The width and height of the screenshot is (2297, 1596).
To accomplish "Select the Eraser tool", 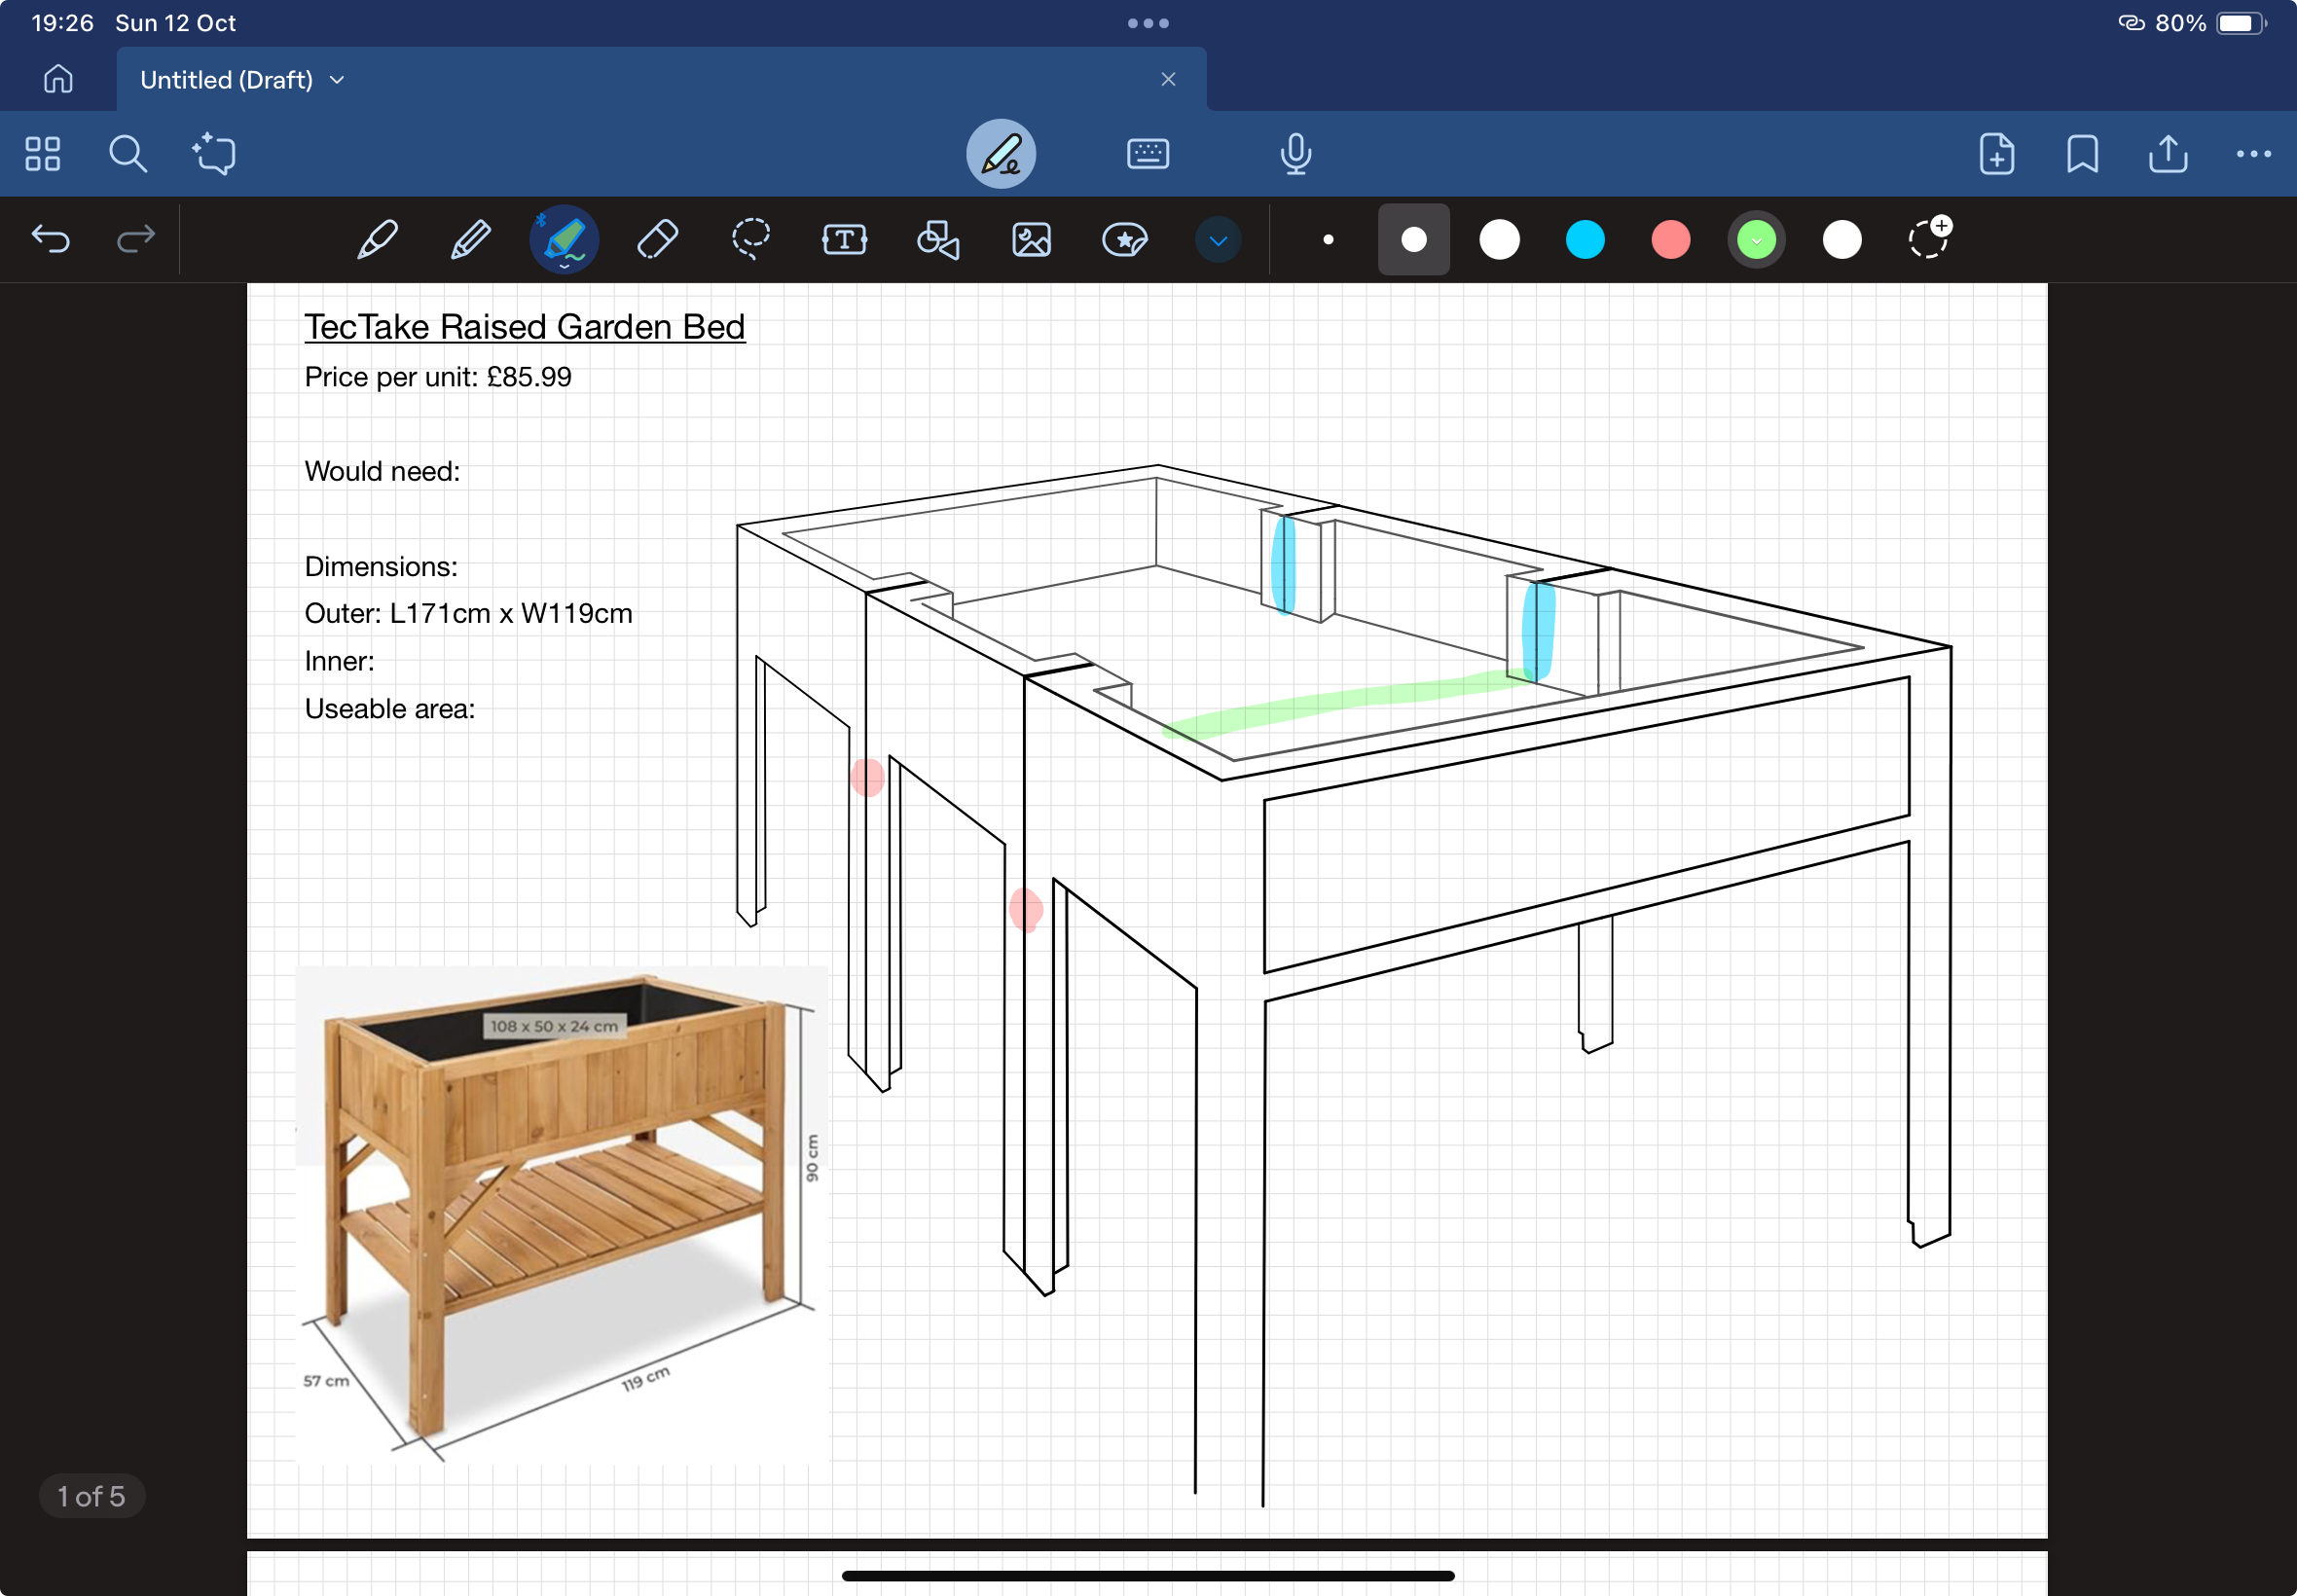I will pos(657,240).
